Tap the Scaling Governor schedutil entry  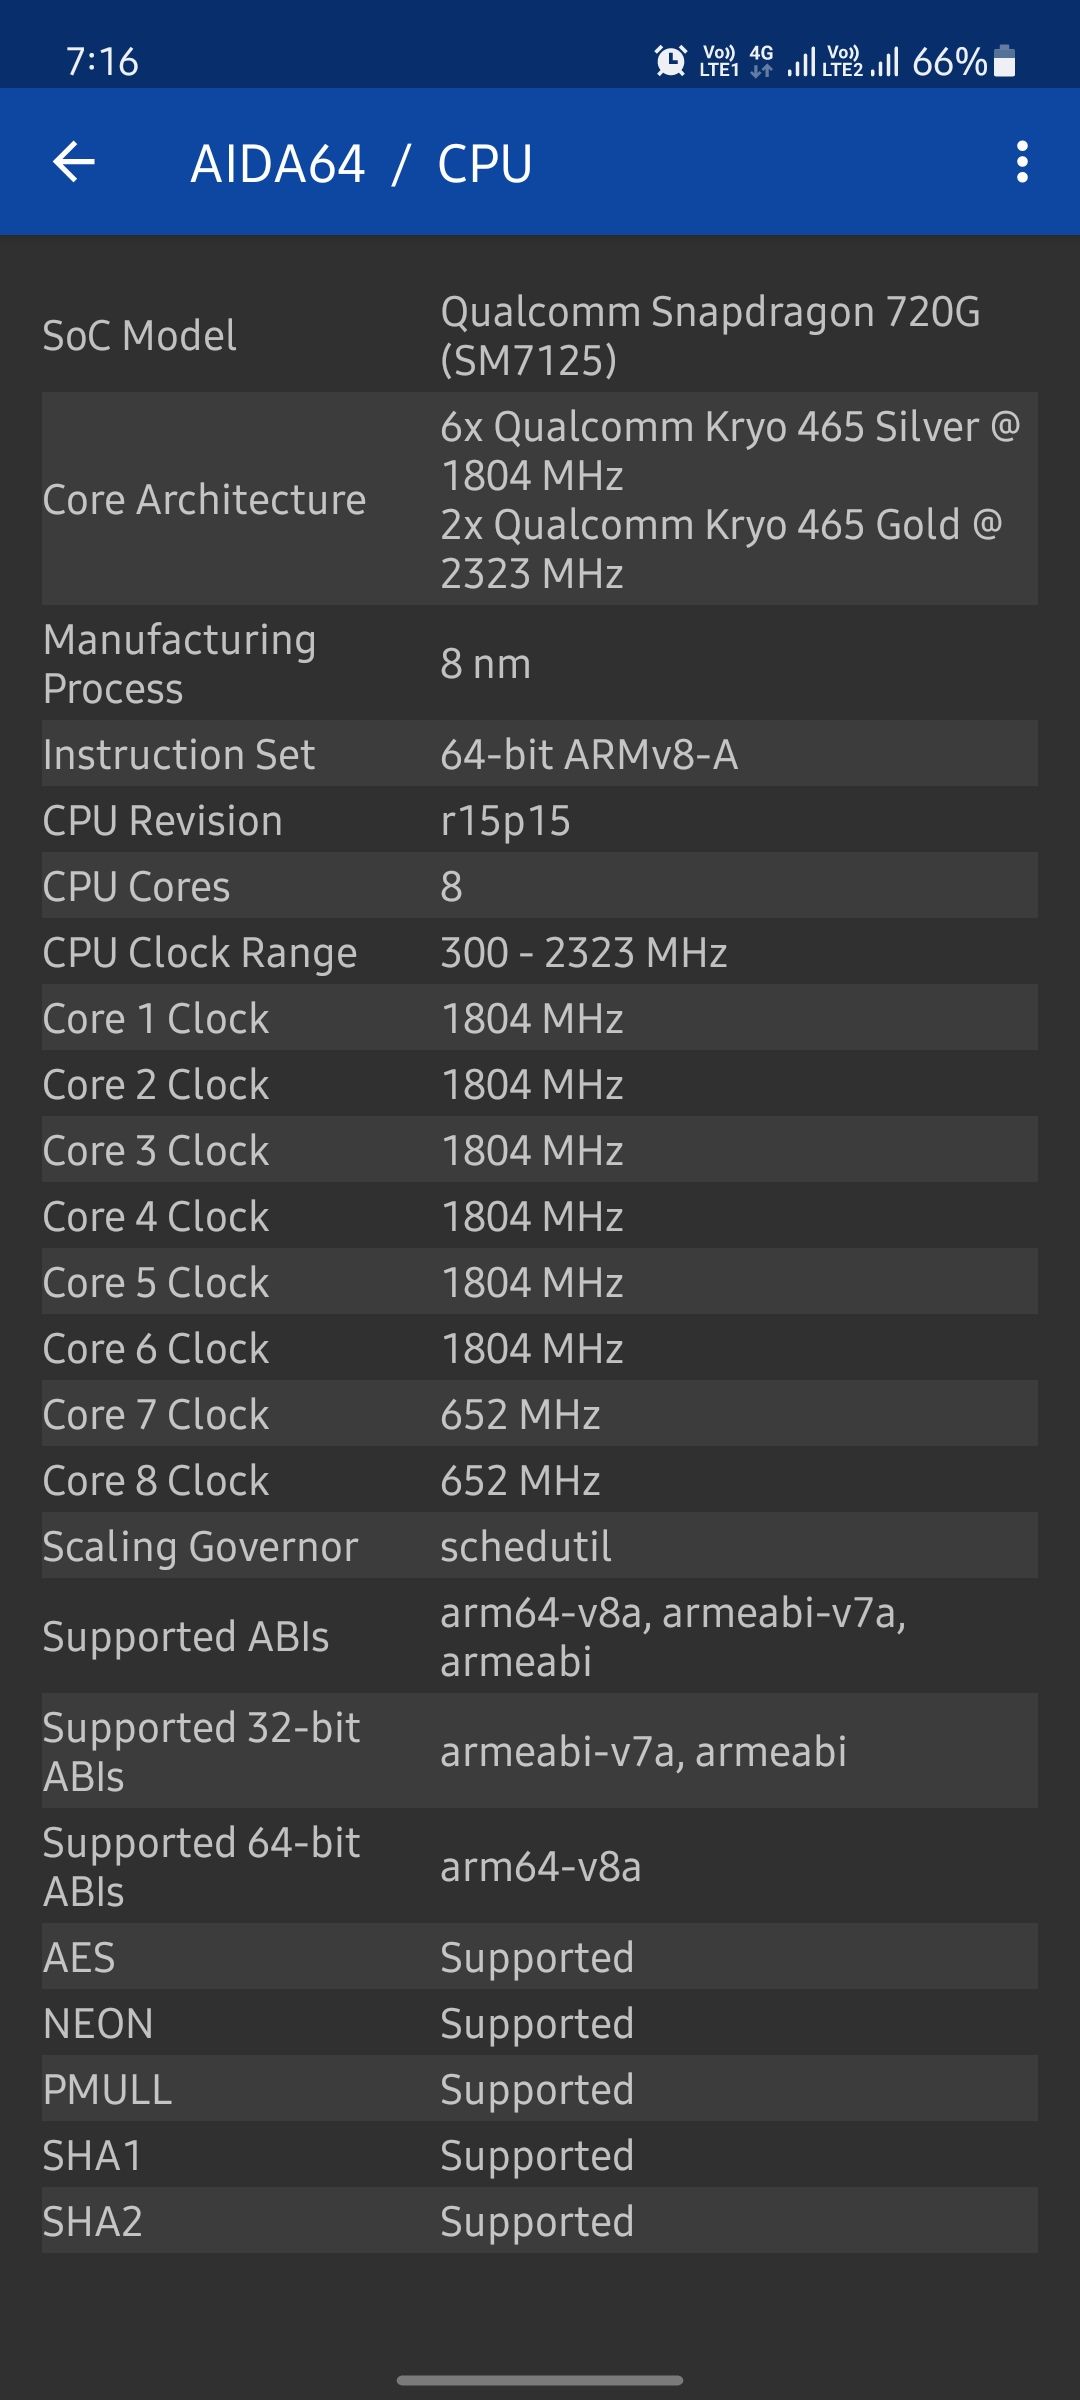pyautogui.click(x=540, y=1546)
